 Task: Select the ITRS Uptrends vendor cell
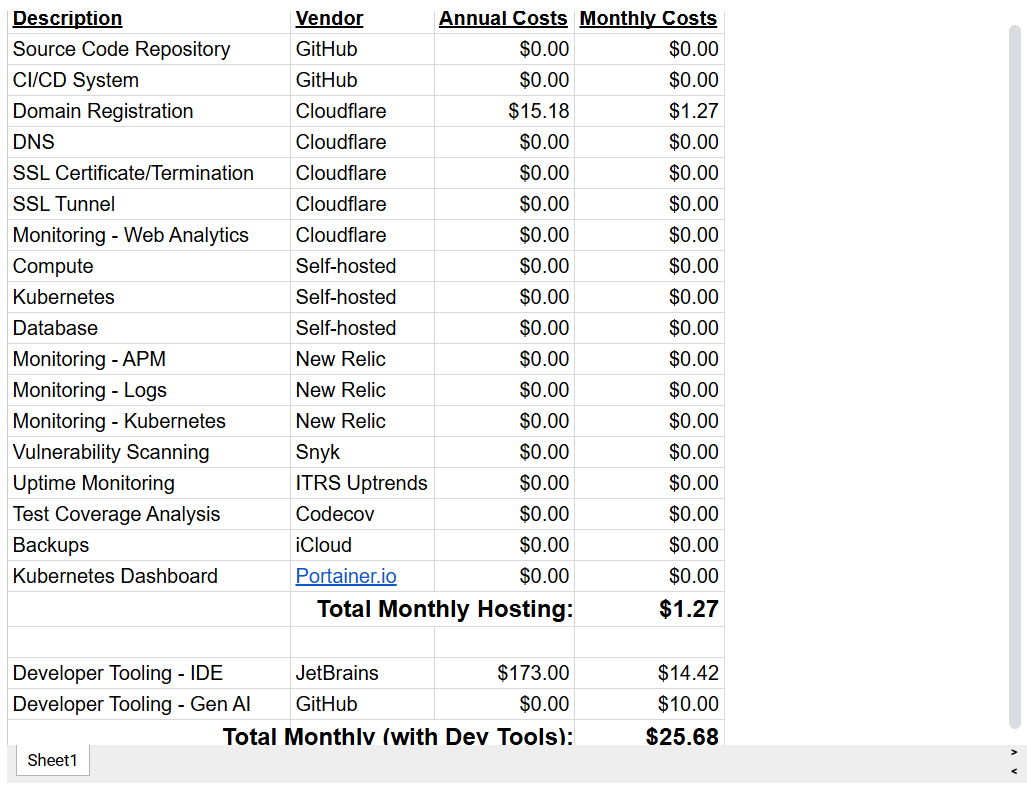click(362, 483)
